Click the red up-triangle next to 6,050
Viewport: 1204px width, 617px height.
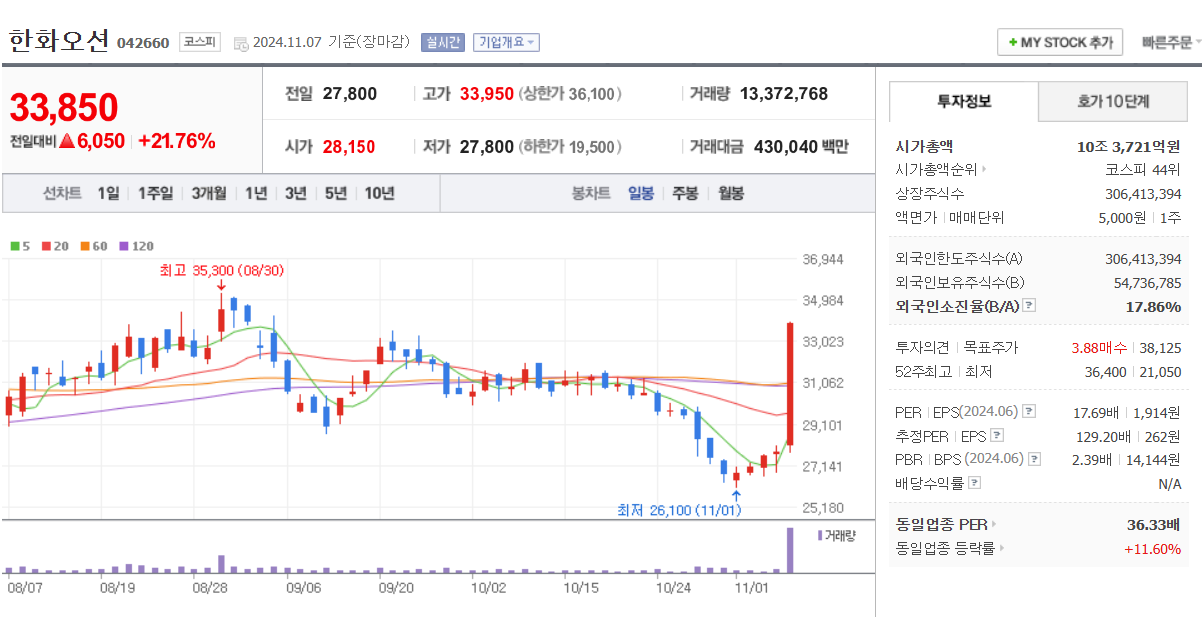pos(67,142)
